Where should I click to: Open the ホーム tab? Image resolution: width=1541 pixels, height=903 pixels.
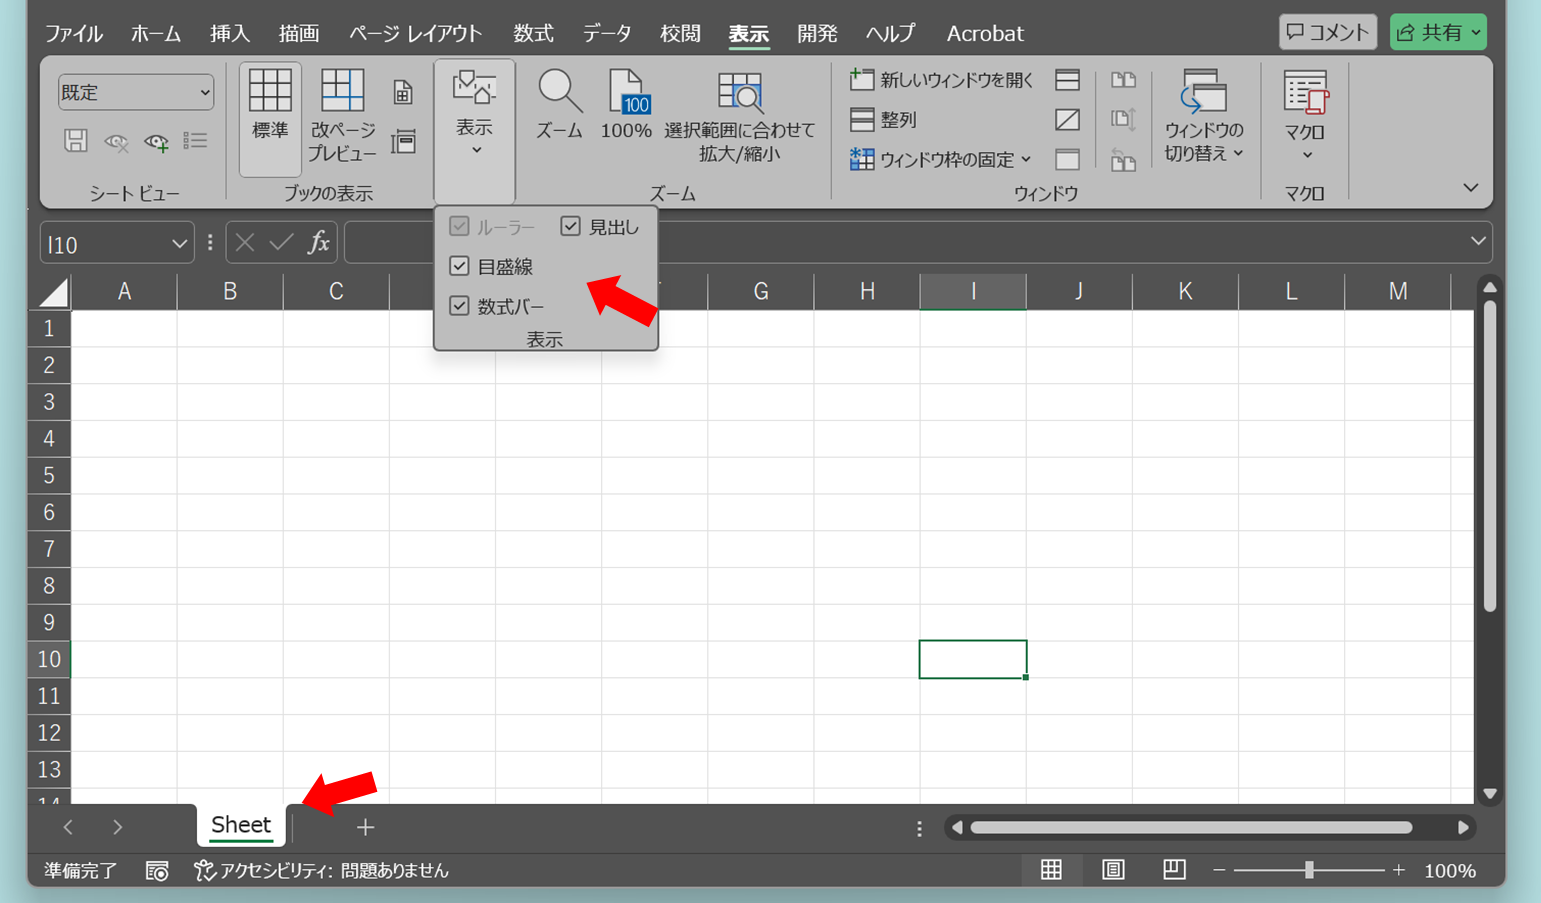tap(156, 33)
